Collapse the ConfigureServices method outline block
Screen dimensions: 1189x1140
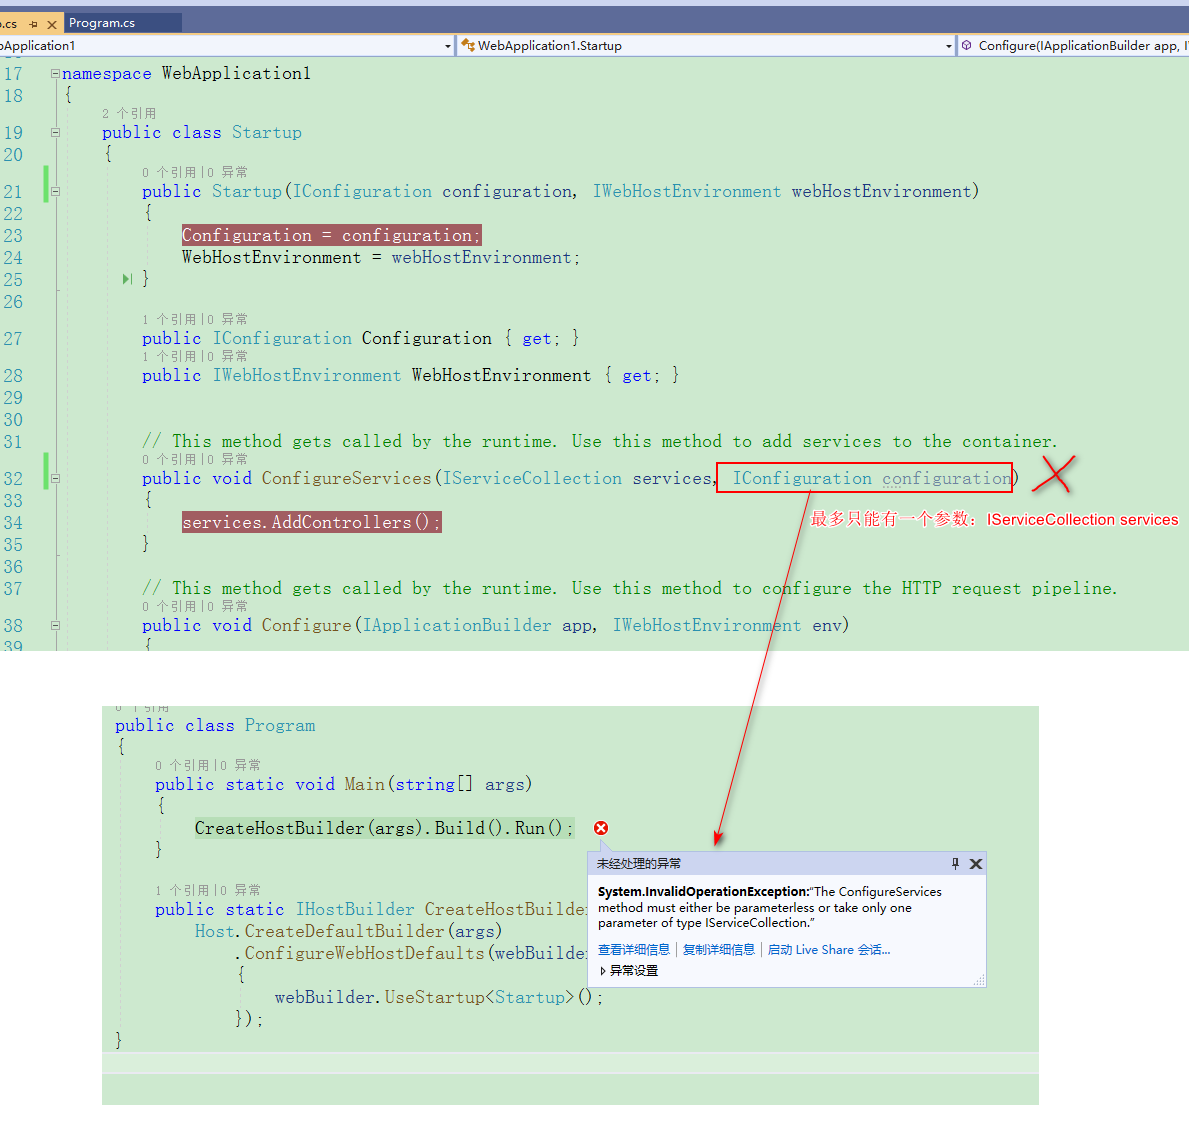[55, 478]
